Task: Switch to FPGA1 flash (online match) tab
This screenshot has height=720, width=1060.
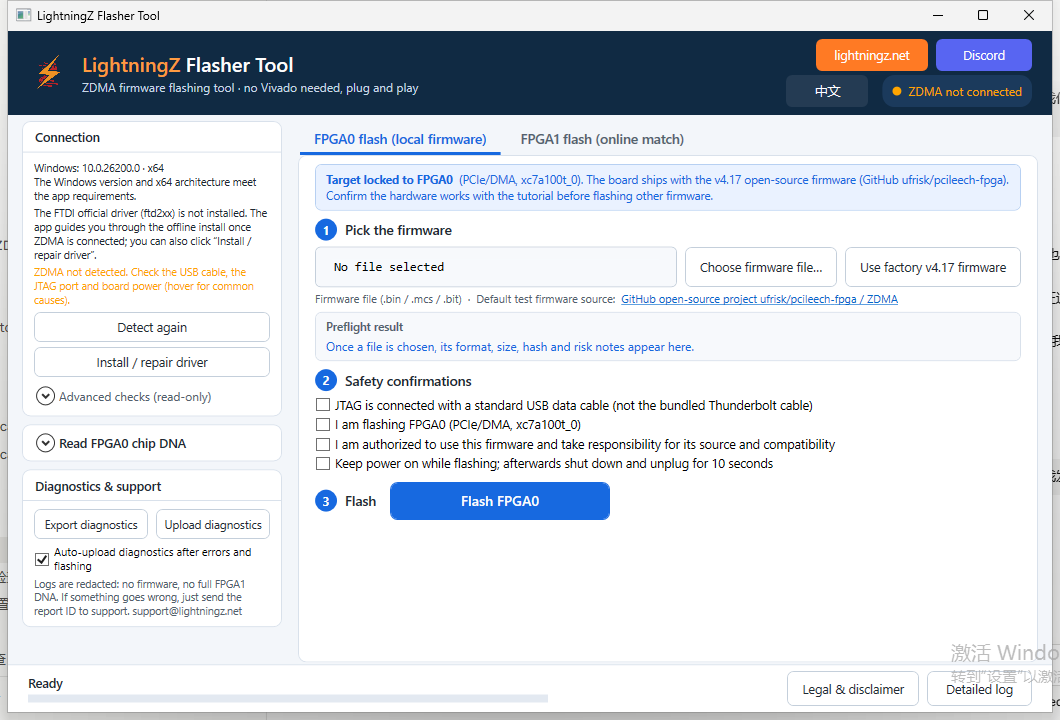Action: click(602, 139)
